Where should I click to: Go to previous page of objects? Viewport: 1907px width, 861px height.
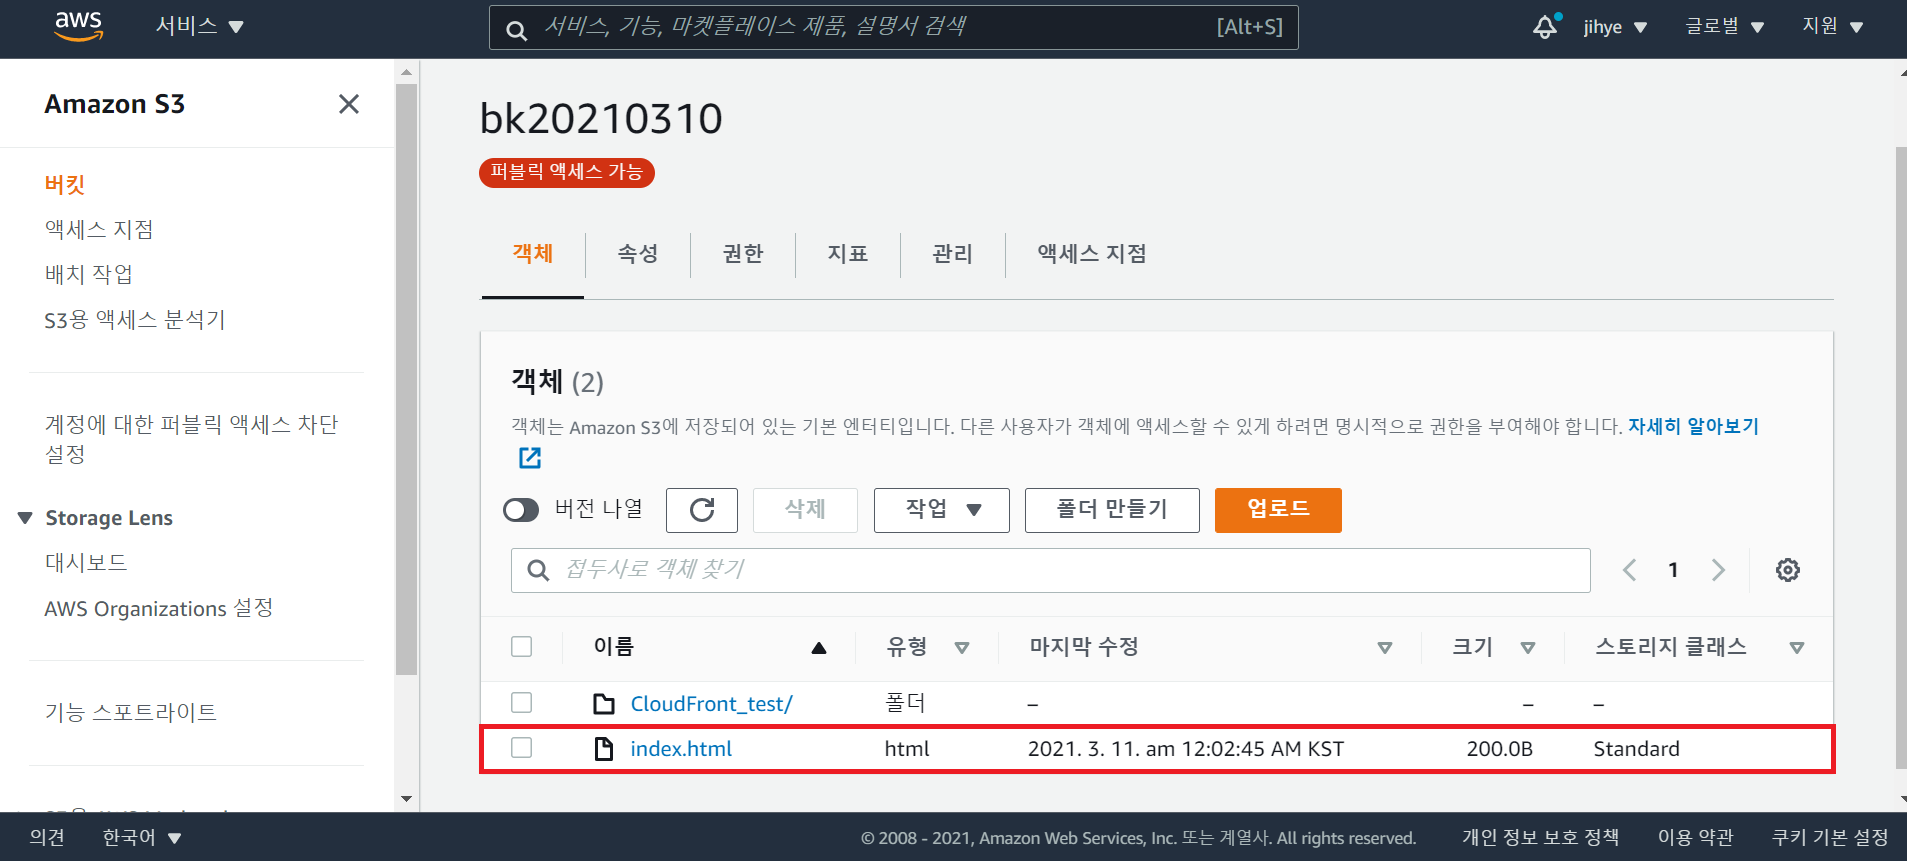[1630, 570]
